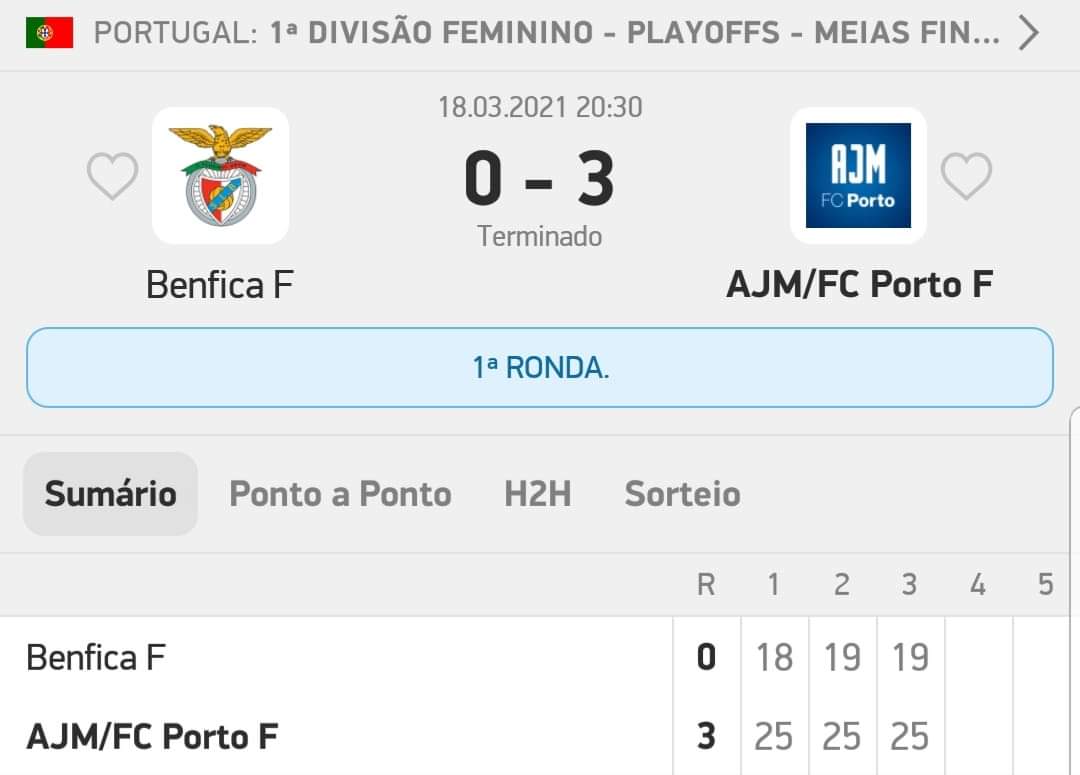
Task: Open the Benfica eagle crest logo
Action: (x=220, y=176)
